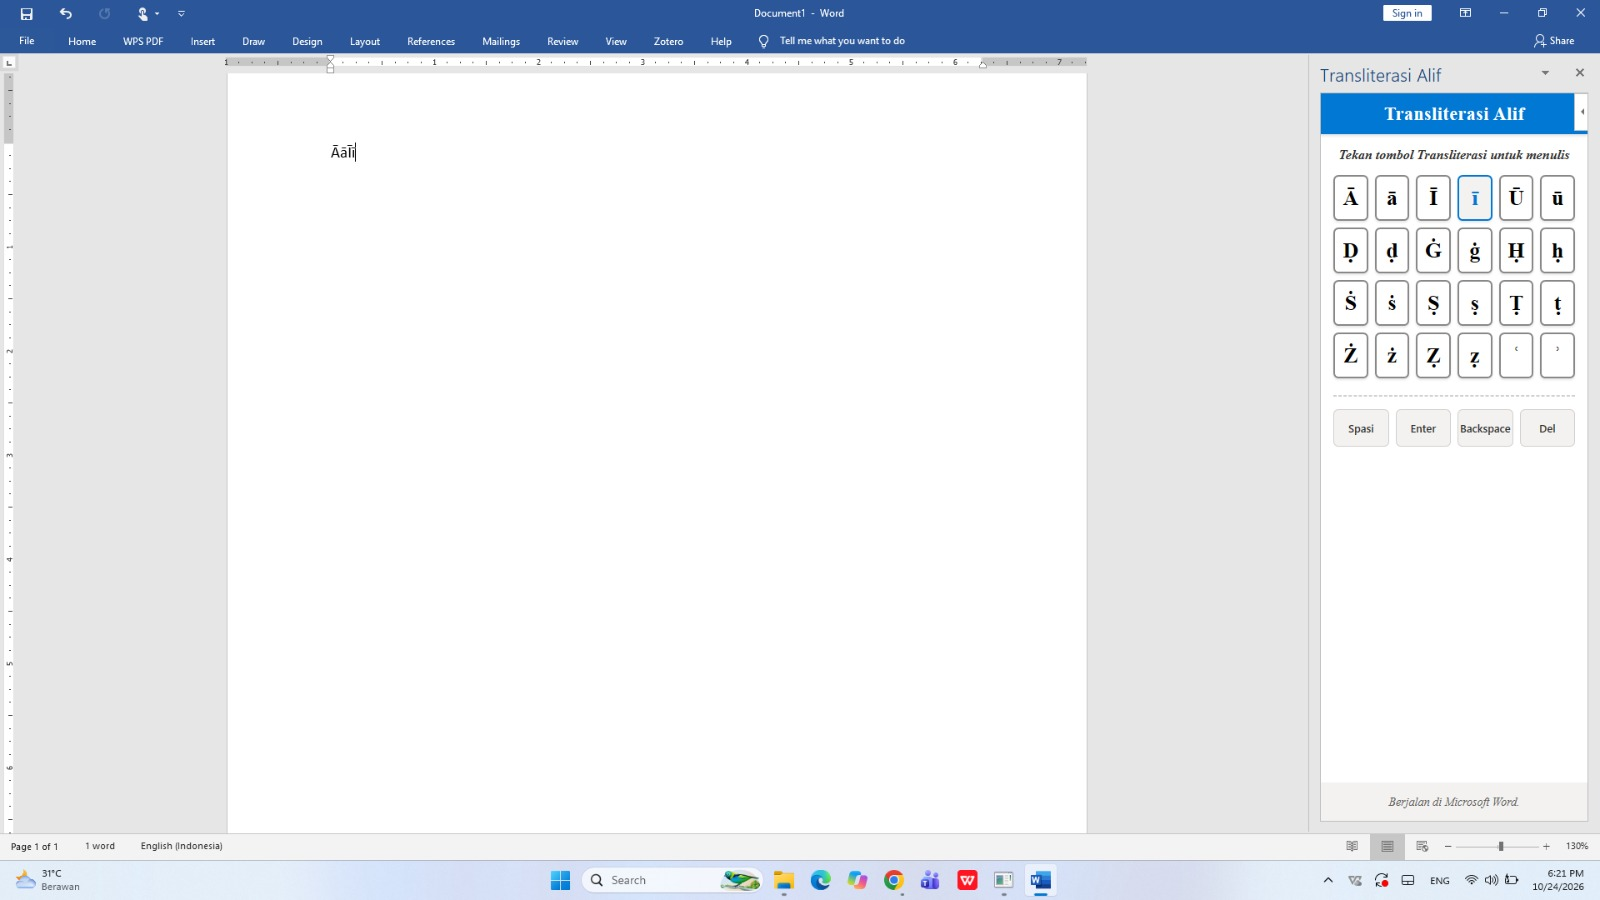This screenshot has width=1600, height=900.
Task: Insert lowercase ā with macron
Action: [1392, 198]
